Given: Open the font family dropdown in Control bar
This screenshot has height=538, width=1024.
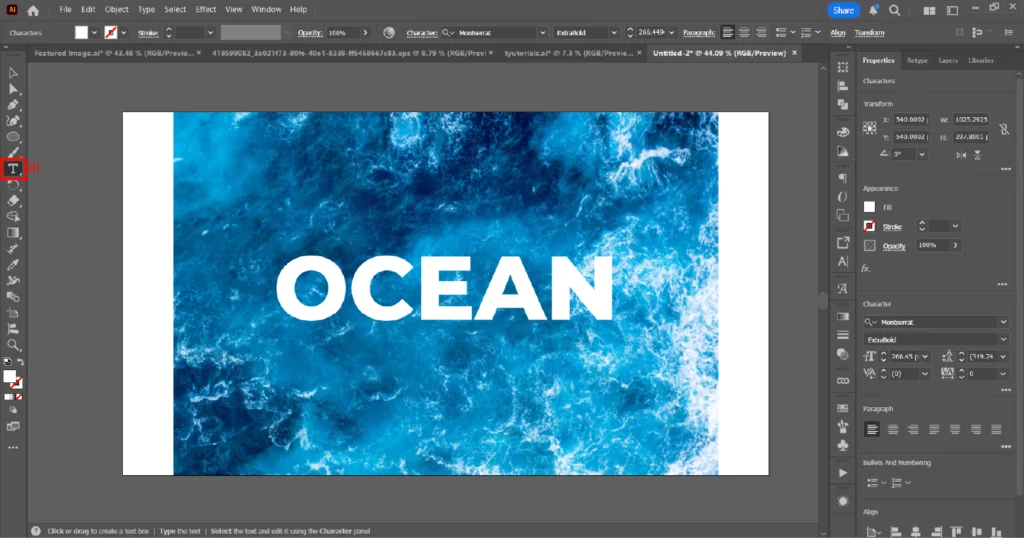Looking at the screenshot, I should tap(542, 33).
